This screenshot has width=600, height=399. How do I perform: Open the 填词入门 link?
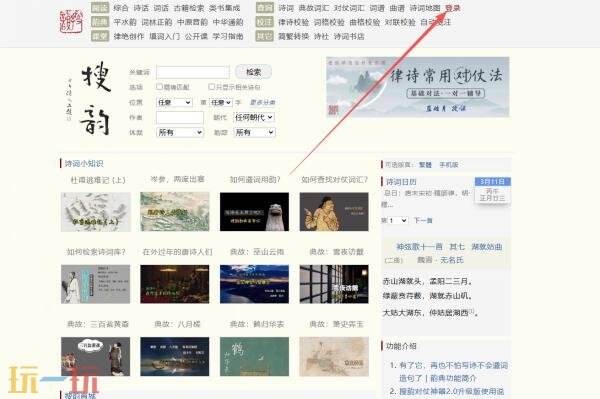tap(164, 36)
